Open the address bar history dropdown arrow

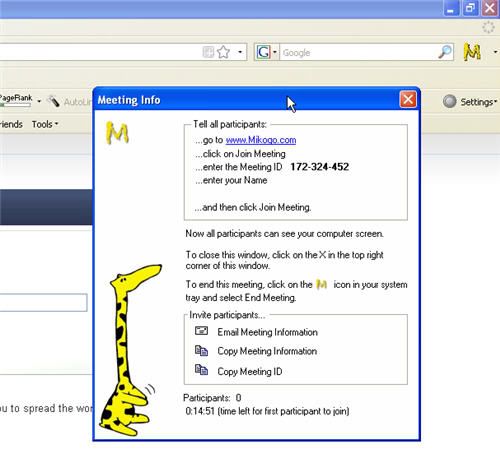(240, 52)
